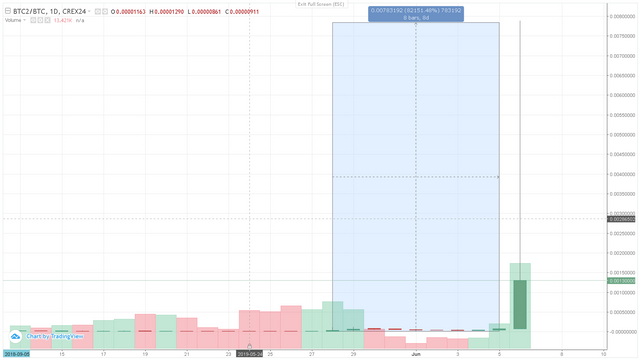Click the TradingView cloud logo icon

pos(16,337)
